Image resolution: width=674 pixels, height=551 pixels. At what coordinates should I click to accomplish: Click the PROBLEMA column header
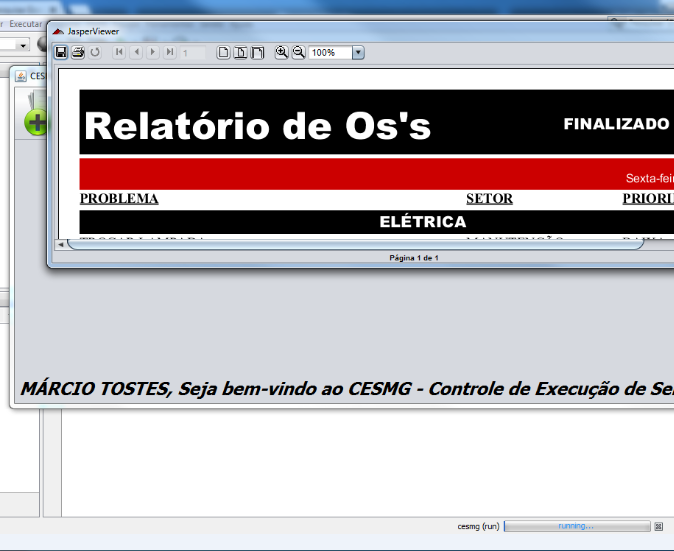click(119, 199)
